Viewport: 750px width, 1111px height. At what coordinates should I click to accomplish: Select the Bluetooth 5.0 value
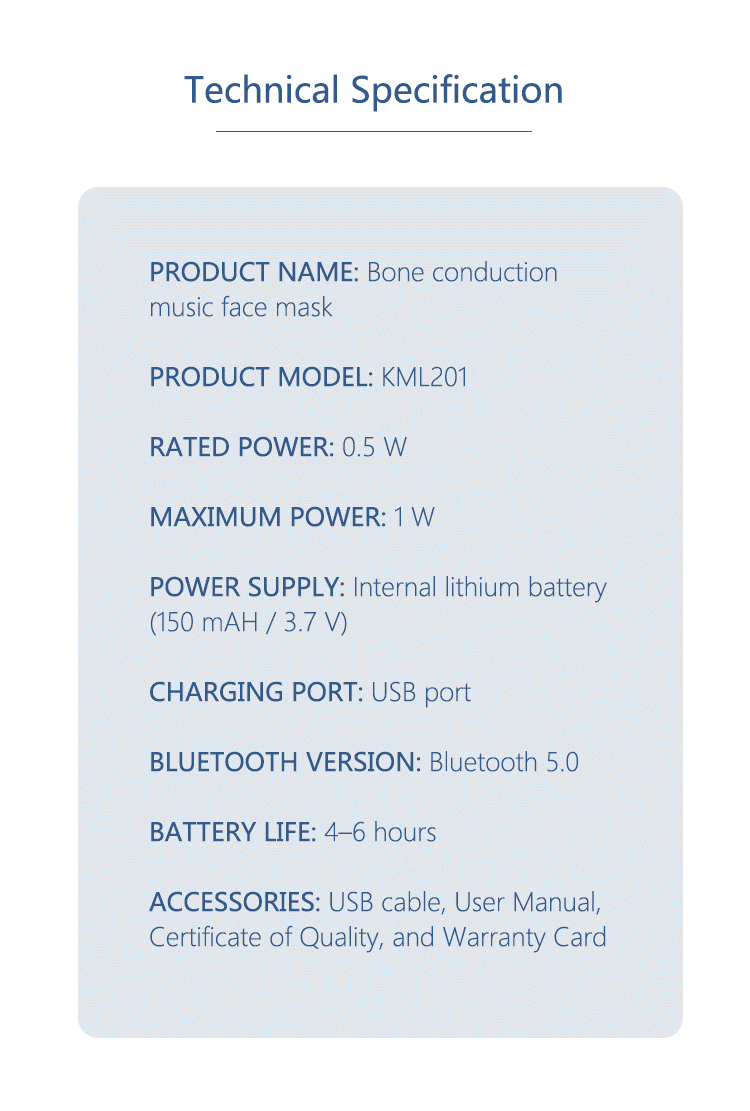pos(504,762)
